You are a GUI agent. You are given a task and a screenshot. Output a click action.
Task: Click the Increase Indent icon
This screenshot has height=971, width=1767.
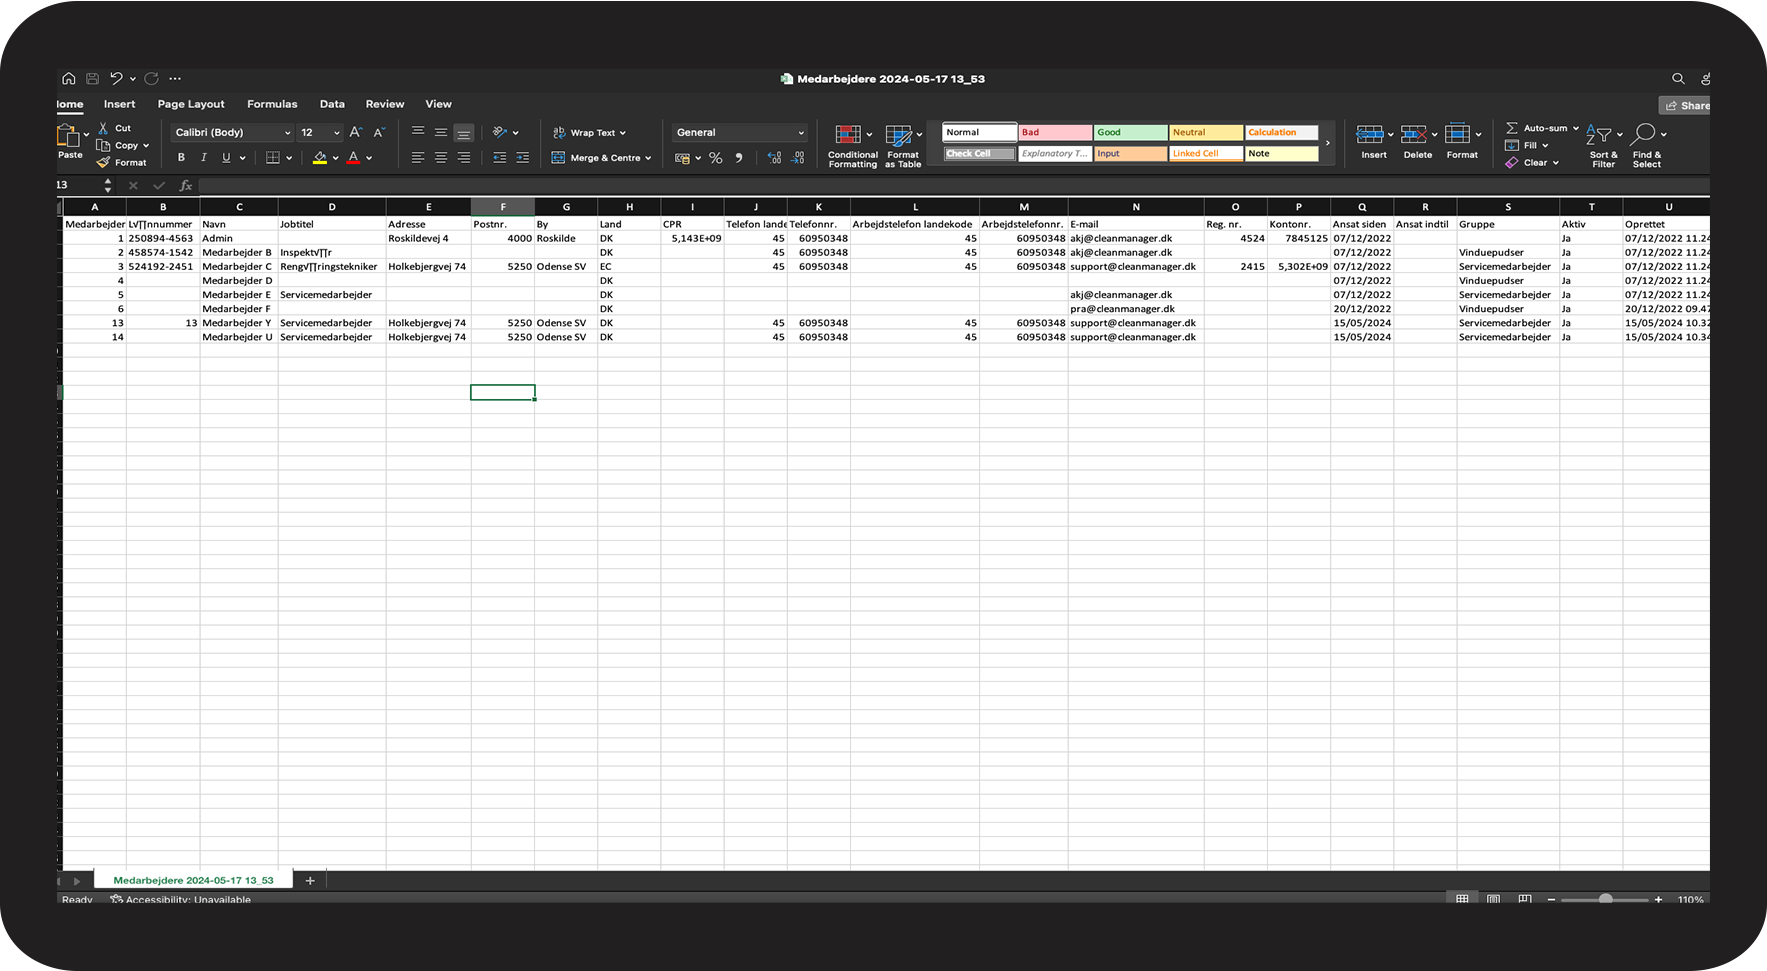522,158
